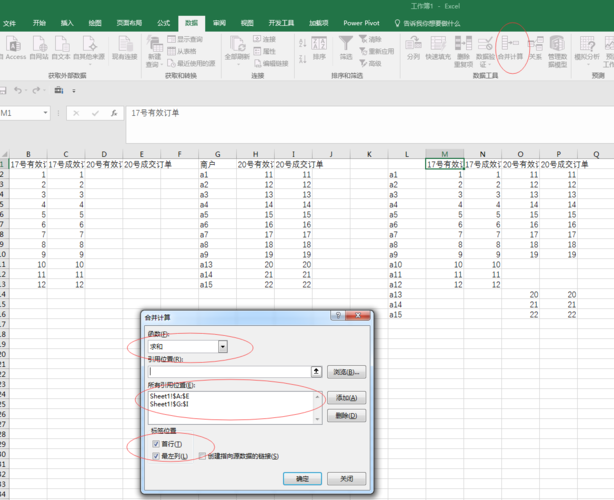This screenshot has height=500, width=614.
Task: Switch to the Formulas tab
Action: pos(164,23)
